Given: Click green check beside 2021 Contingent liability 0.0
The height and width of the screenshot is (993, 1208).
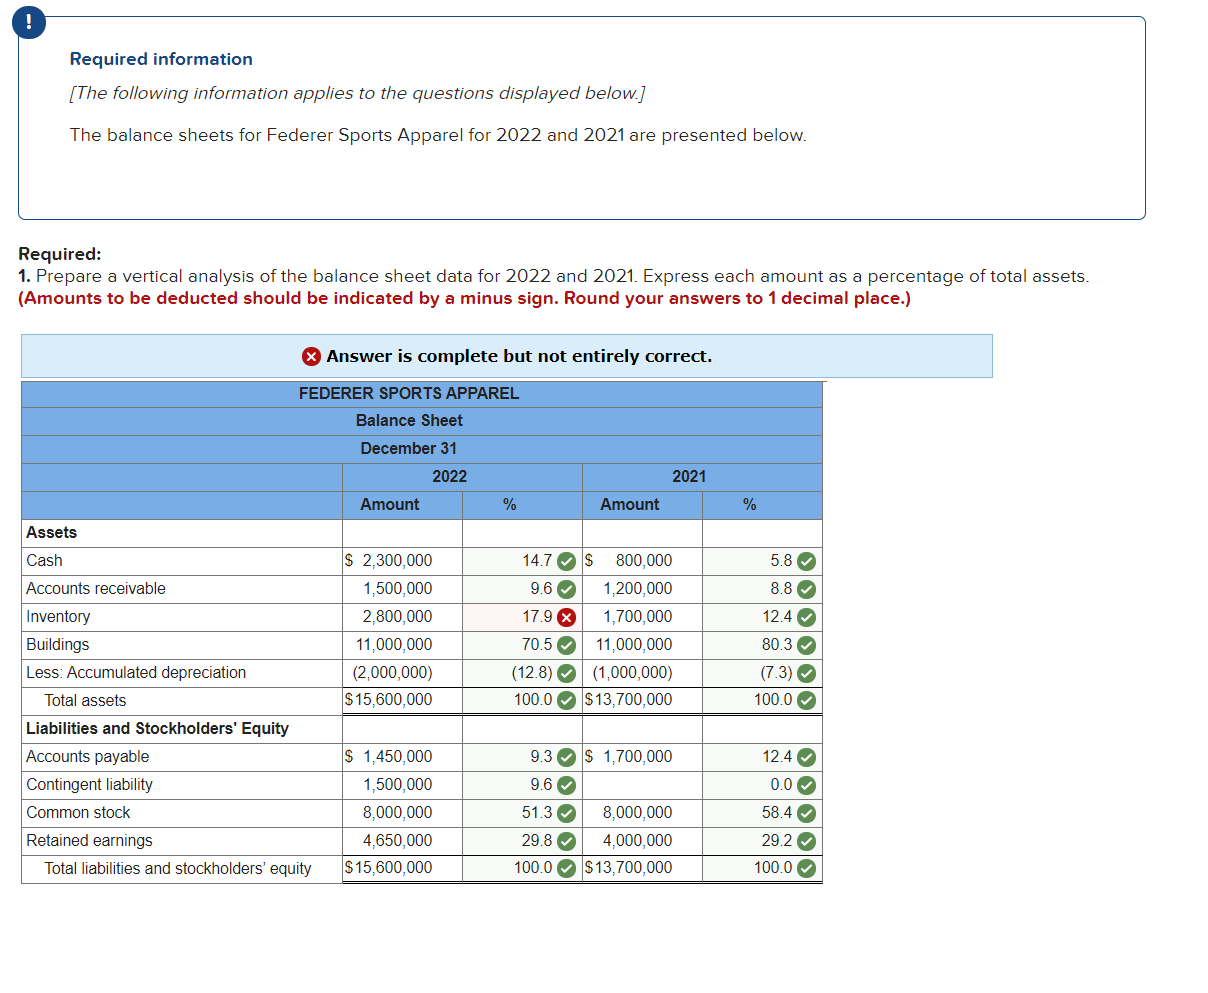Looking at the screenshot, I should click(x=806, y=785).
